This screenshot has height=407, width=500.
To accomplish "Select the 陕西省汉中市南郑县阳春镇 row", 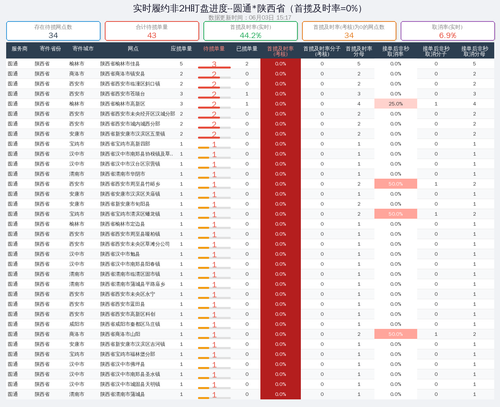I will coord(250,264).
